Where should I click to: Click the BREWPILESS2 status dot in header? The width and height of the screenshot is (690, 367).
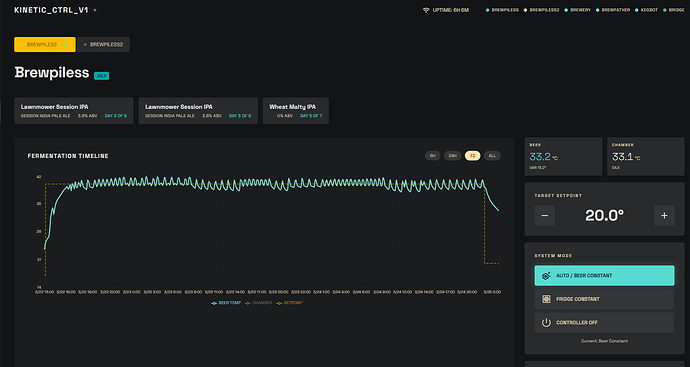tap(525, 10)
